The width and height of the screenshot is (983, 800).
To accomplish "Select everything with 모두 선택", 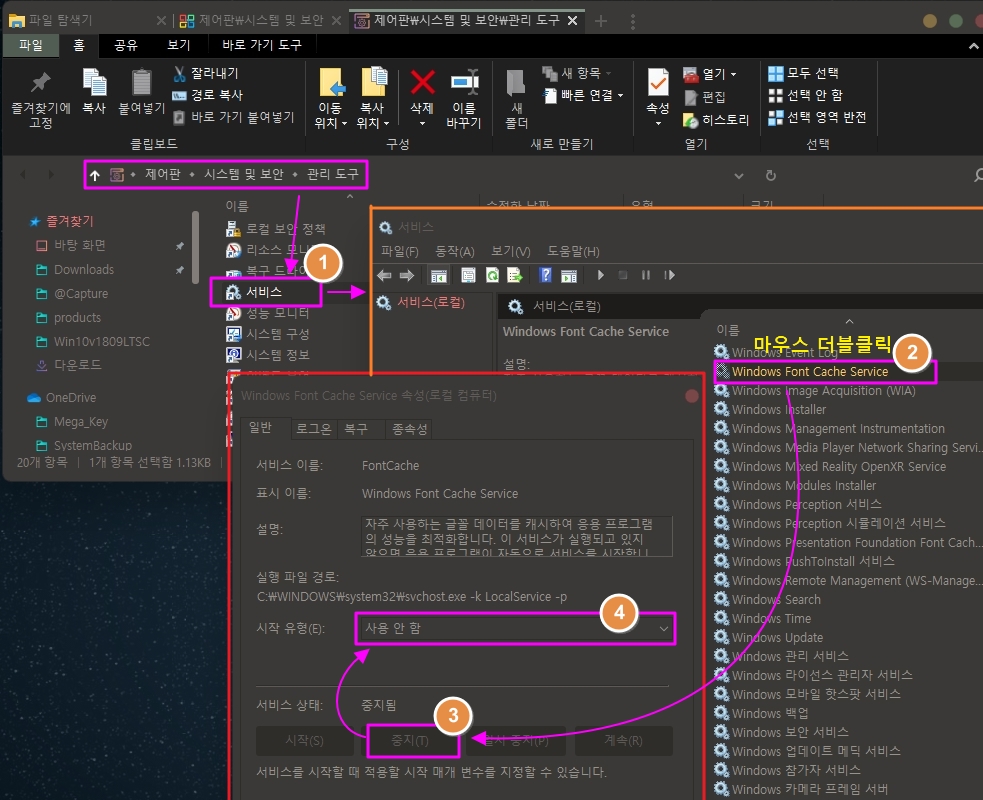I will (804, 73).
